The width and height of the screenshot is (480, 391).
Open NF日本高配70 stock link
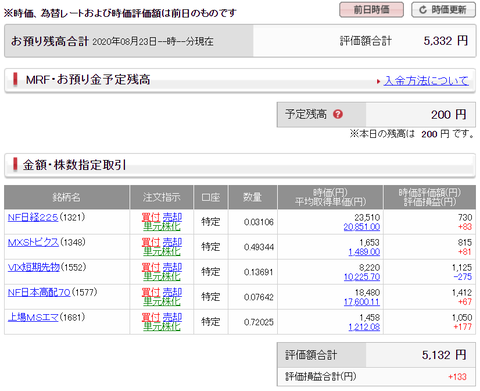(x=39, y=292)
